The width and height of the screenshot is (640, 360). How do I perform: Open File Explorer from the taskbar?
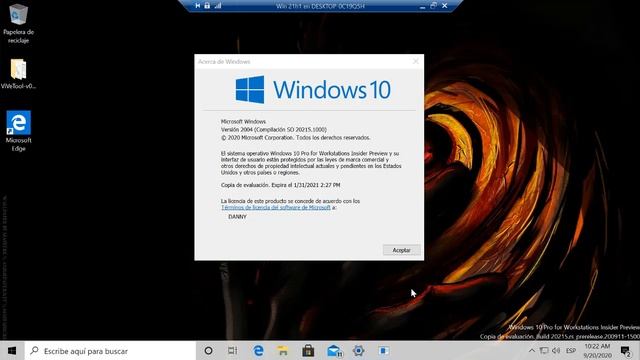(283, 351)
